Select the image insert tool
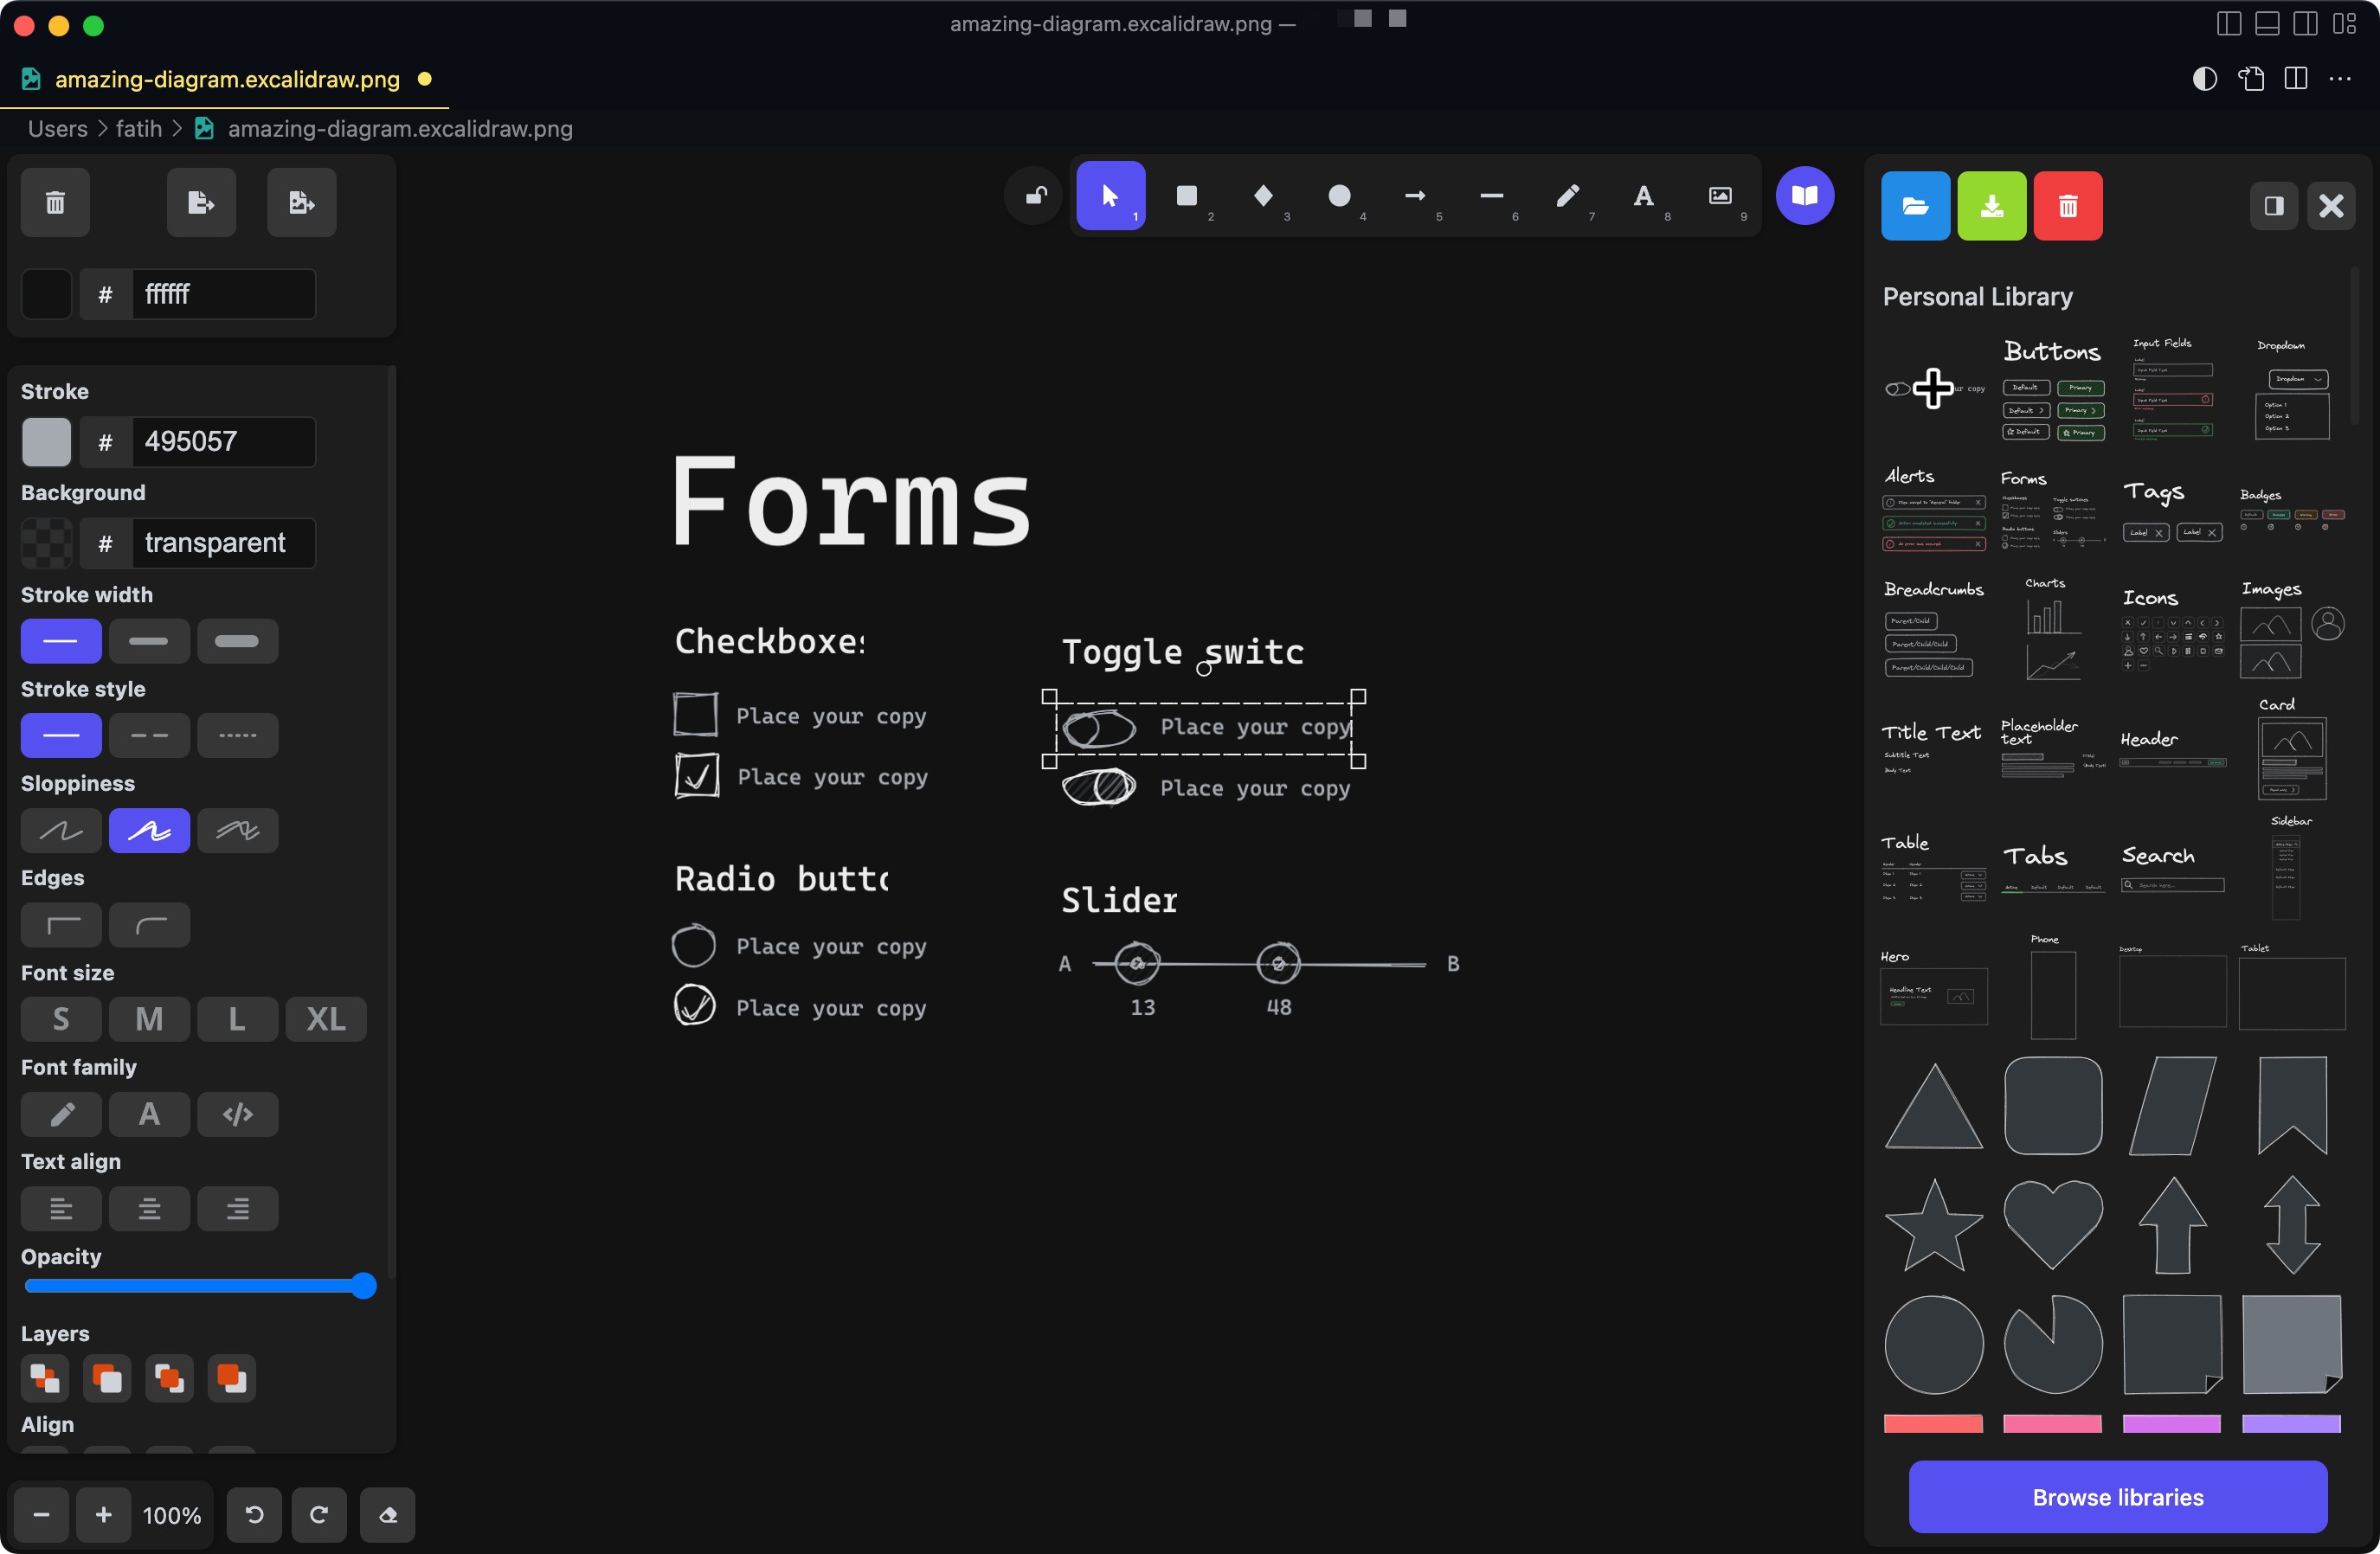Viewport: 2380px width, 1554px height. click(1717, 196)
